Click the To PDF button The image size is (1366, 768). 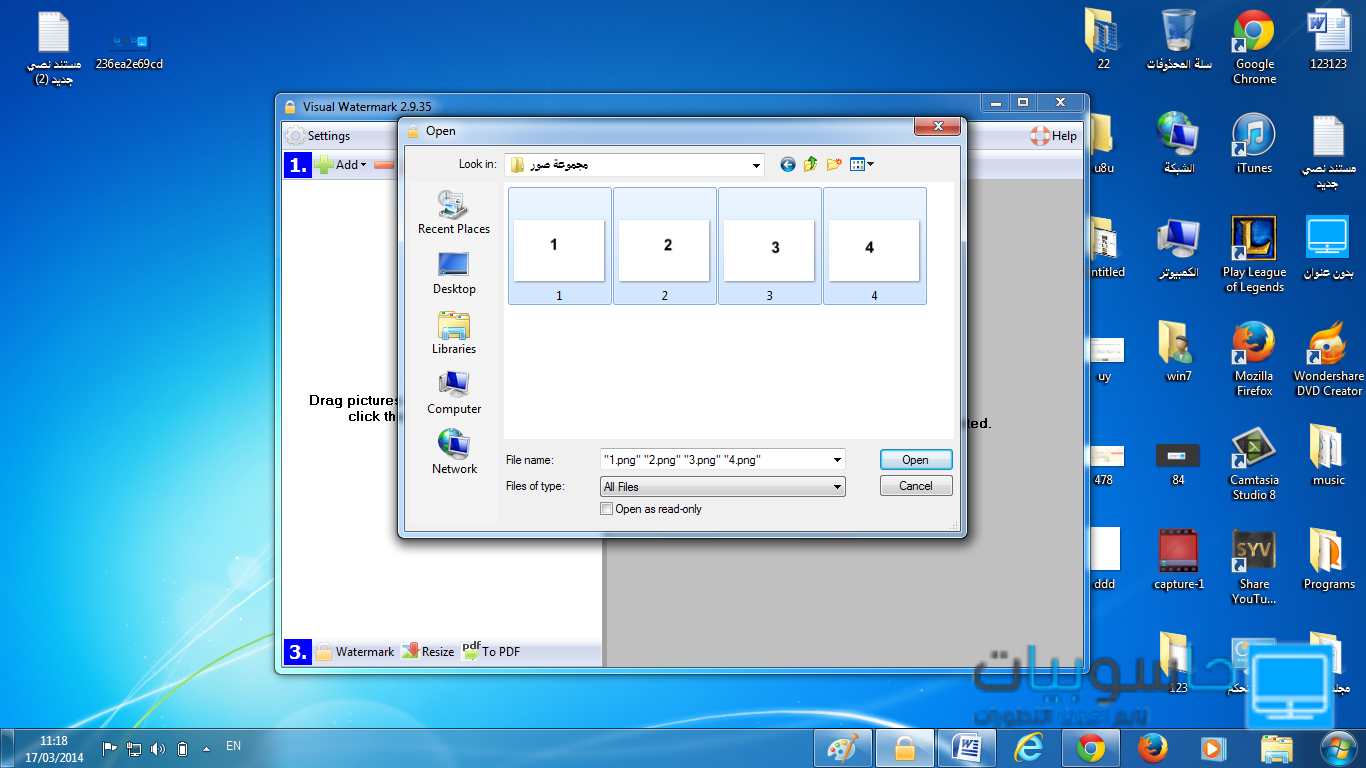coord(491,652)
